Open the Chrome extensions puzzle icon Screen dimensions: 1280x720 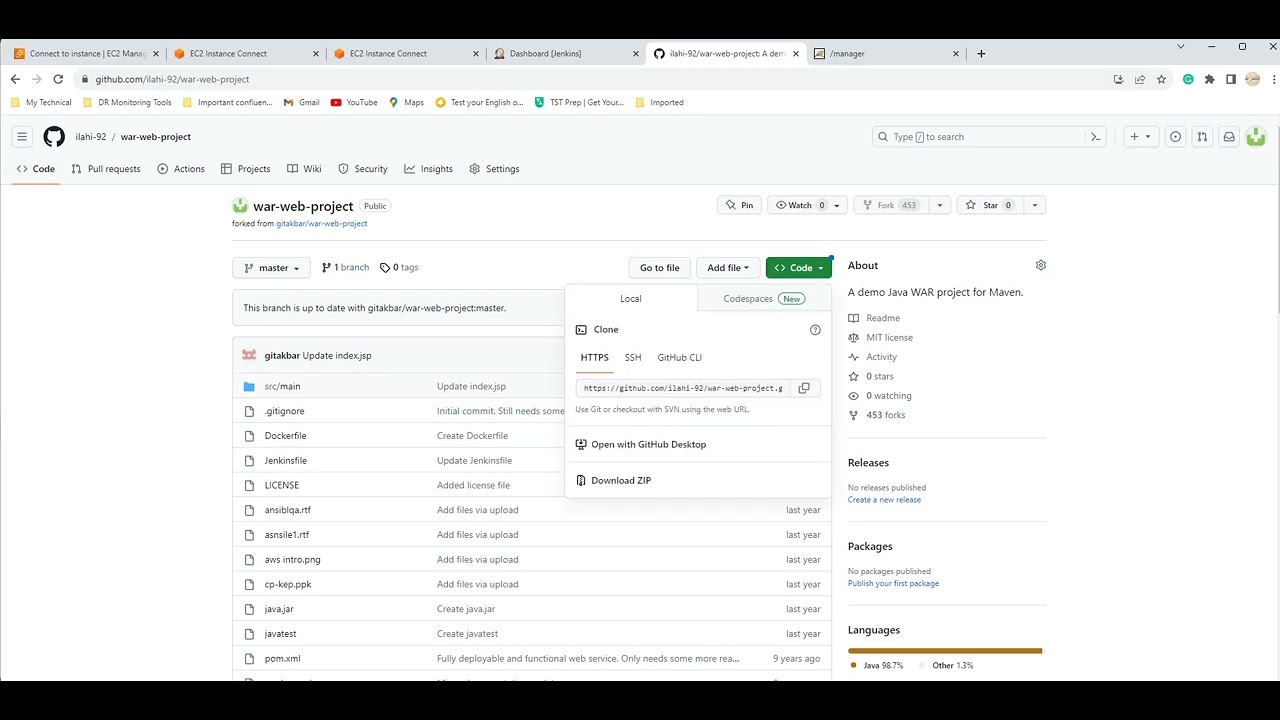tap(1210, 79)
